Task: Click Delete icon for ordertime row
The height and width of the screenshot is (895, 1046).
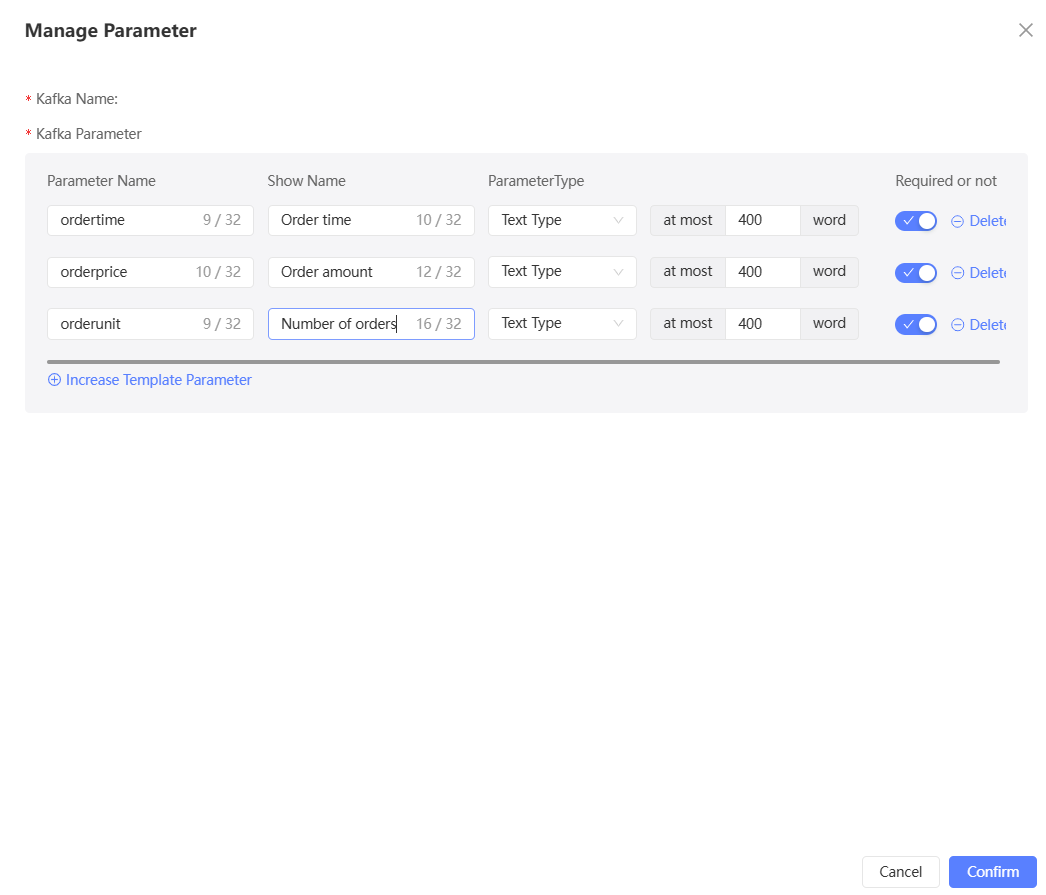Action: [957, 221]
